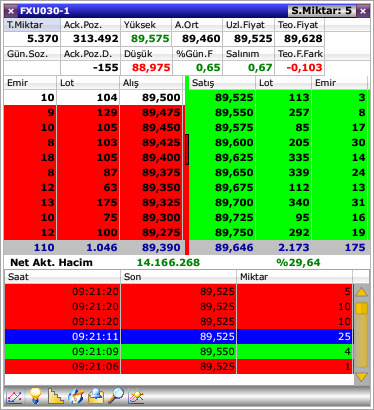
Task: Click the small x icon left of FXU030-1
Action: (11, 11)
